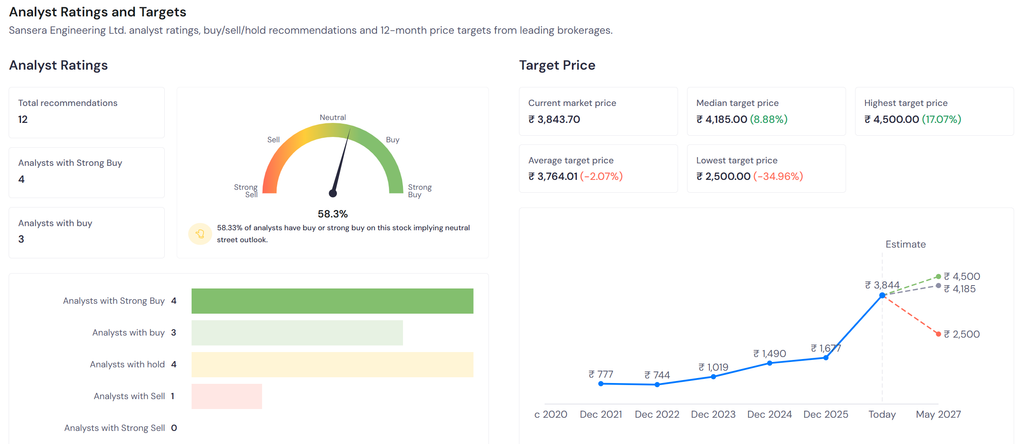Click the Neutral gauge label
Image resolution: width=1024 pixels, height=444 pixels.
332,118
